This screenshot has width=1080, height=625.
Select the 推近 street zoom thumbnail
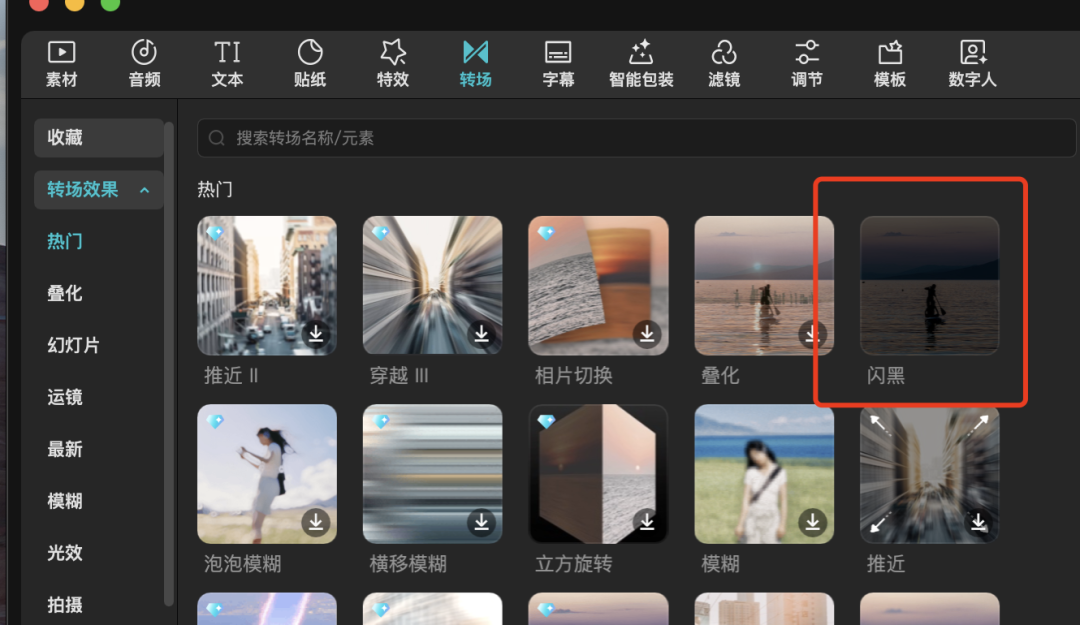[x=929, y=474]
